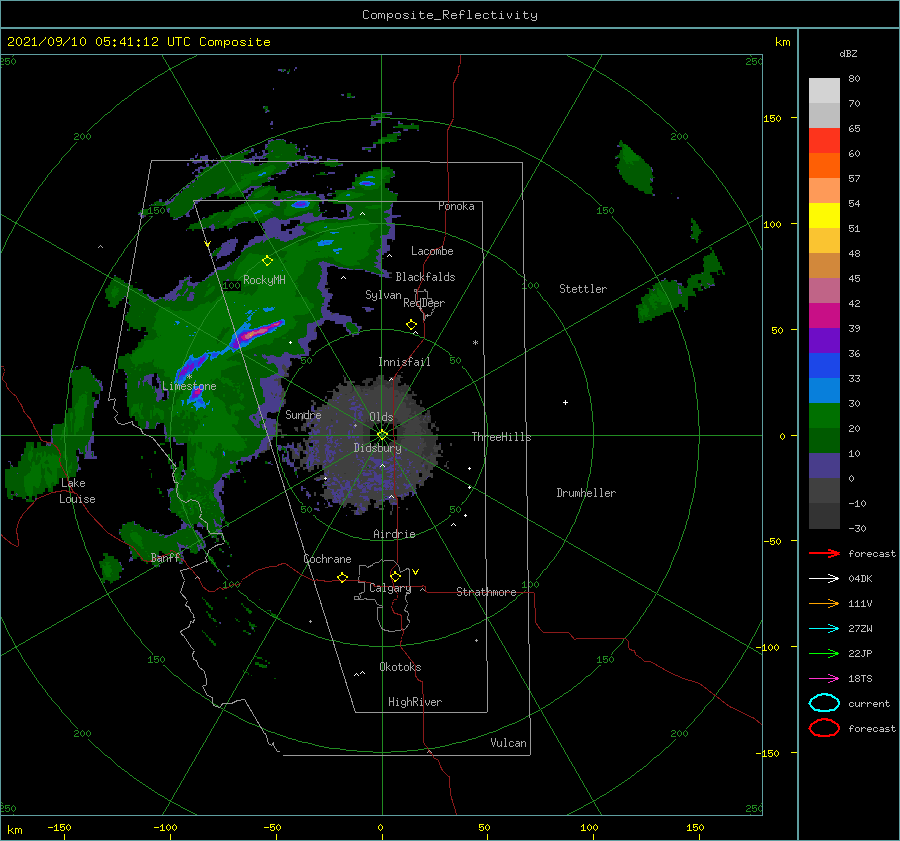Image resolution: width=900 pixels, height=841 pixels.
Task: Click the Lacombe city label
Action: click(x=432, y=251)
